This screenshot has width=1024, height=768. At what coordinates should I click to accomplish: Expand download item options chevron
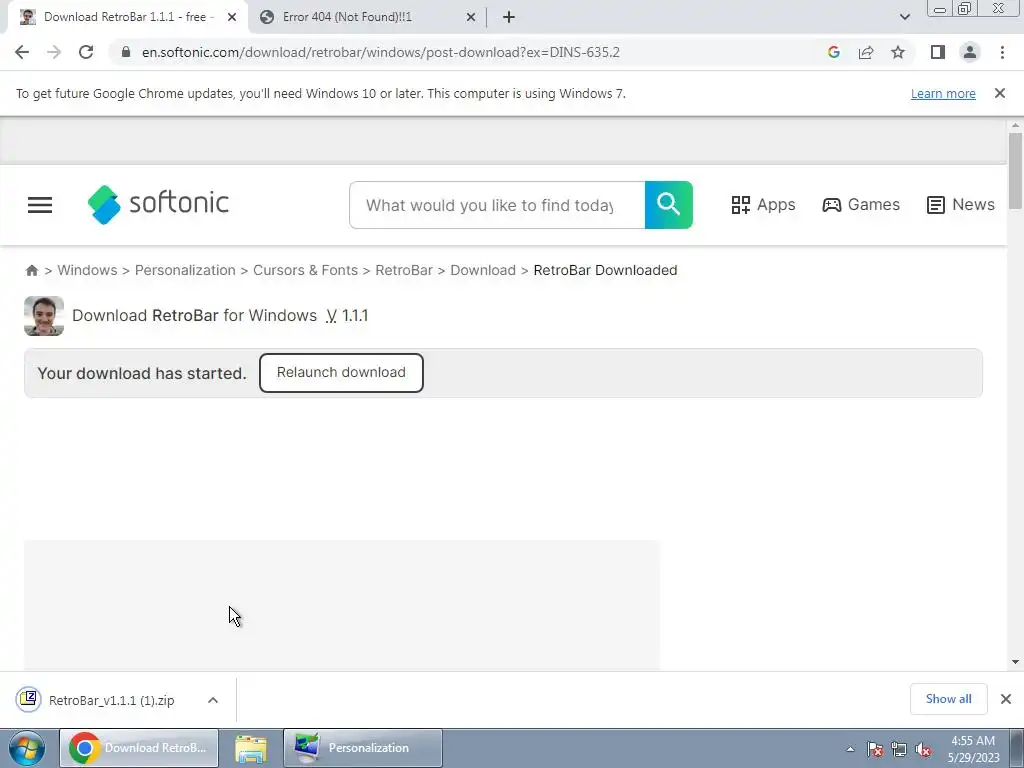(x=213, y=700)
